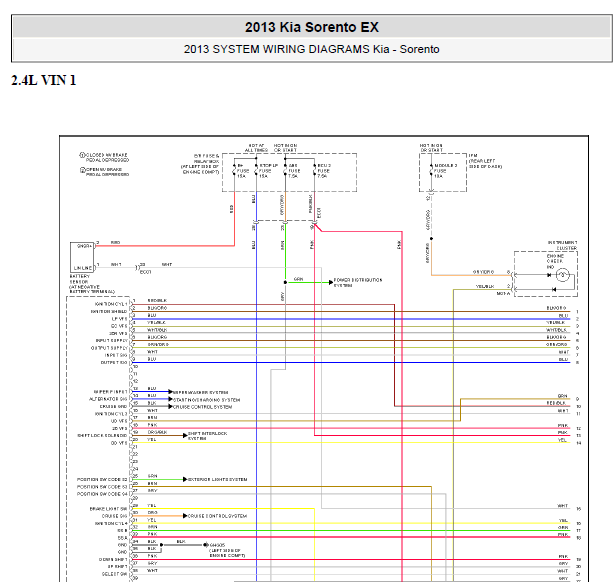Click the 'SNSR+' terminal on battery sensor
Viewport: 613px width, 582px height.
84,246
